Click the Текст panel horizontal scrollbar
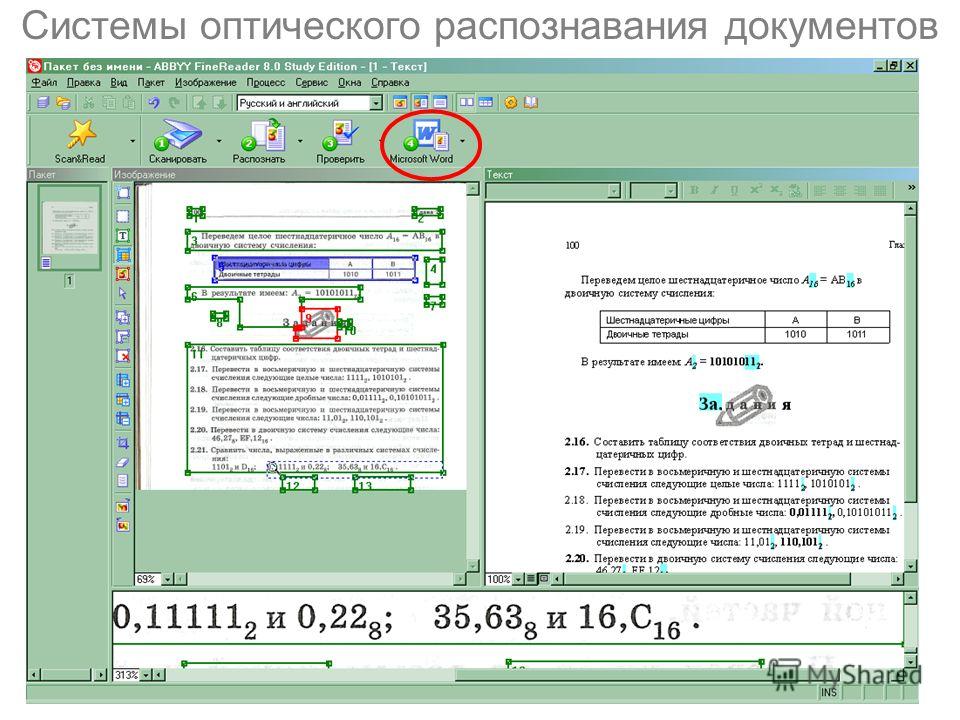Screen dimensions: 960x720 pyautogui.click(x=727, y=579)
